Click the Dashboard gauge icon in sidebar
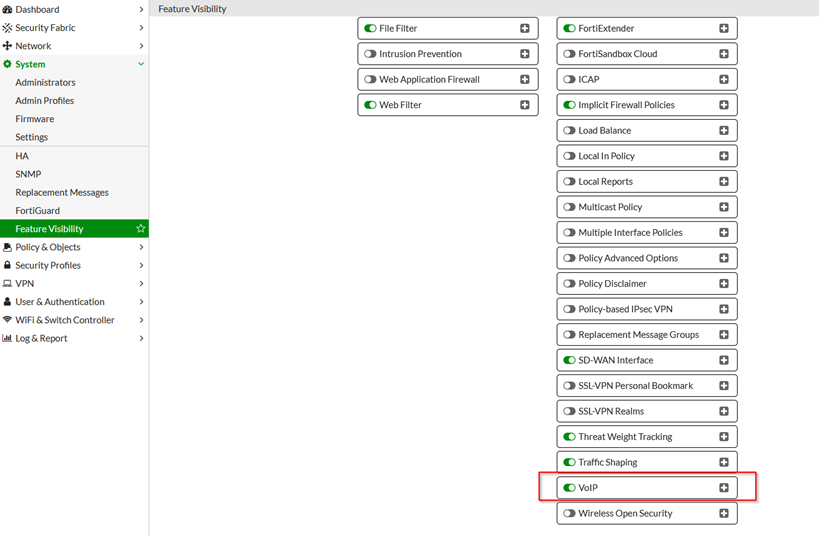The width and height of the screenshot is (819, 536). [x=7, y=10]
